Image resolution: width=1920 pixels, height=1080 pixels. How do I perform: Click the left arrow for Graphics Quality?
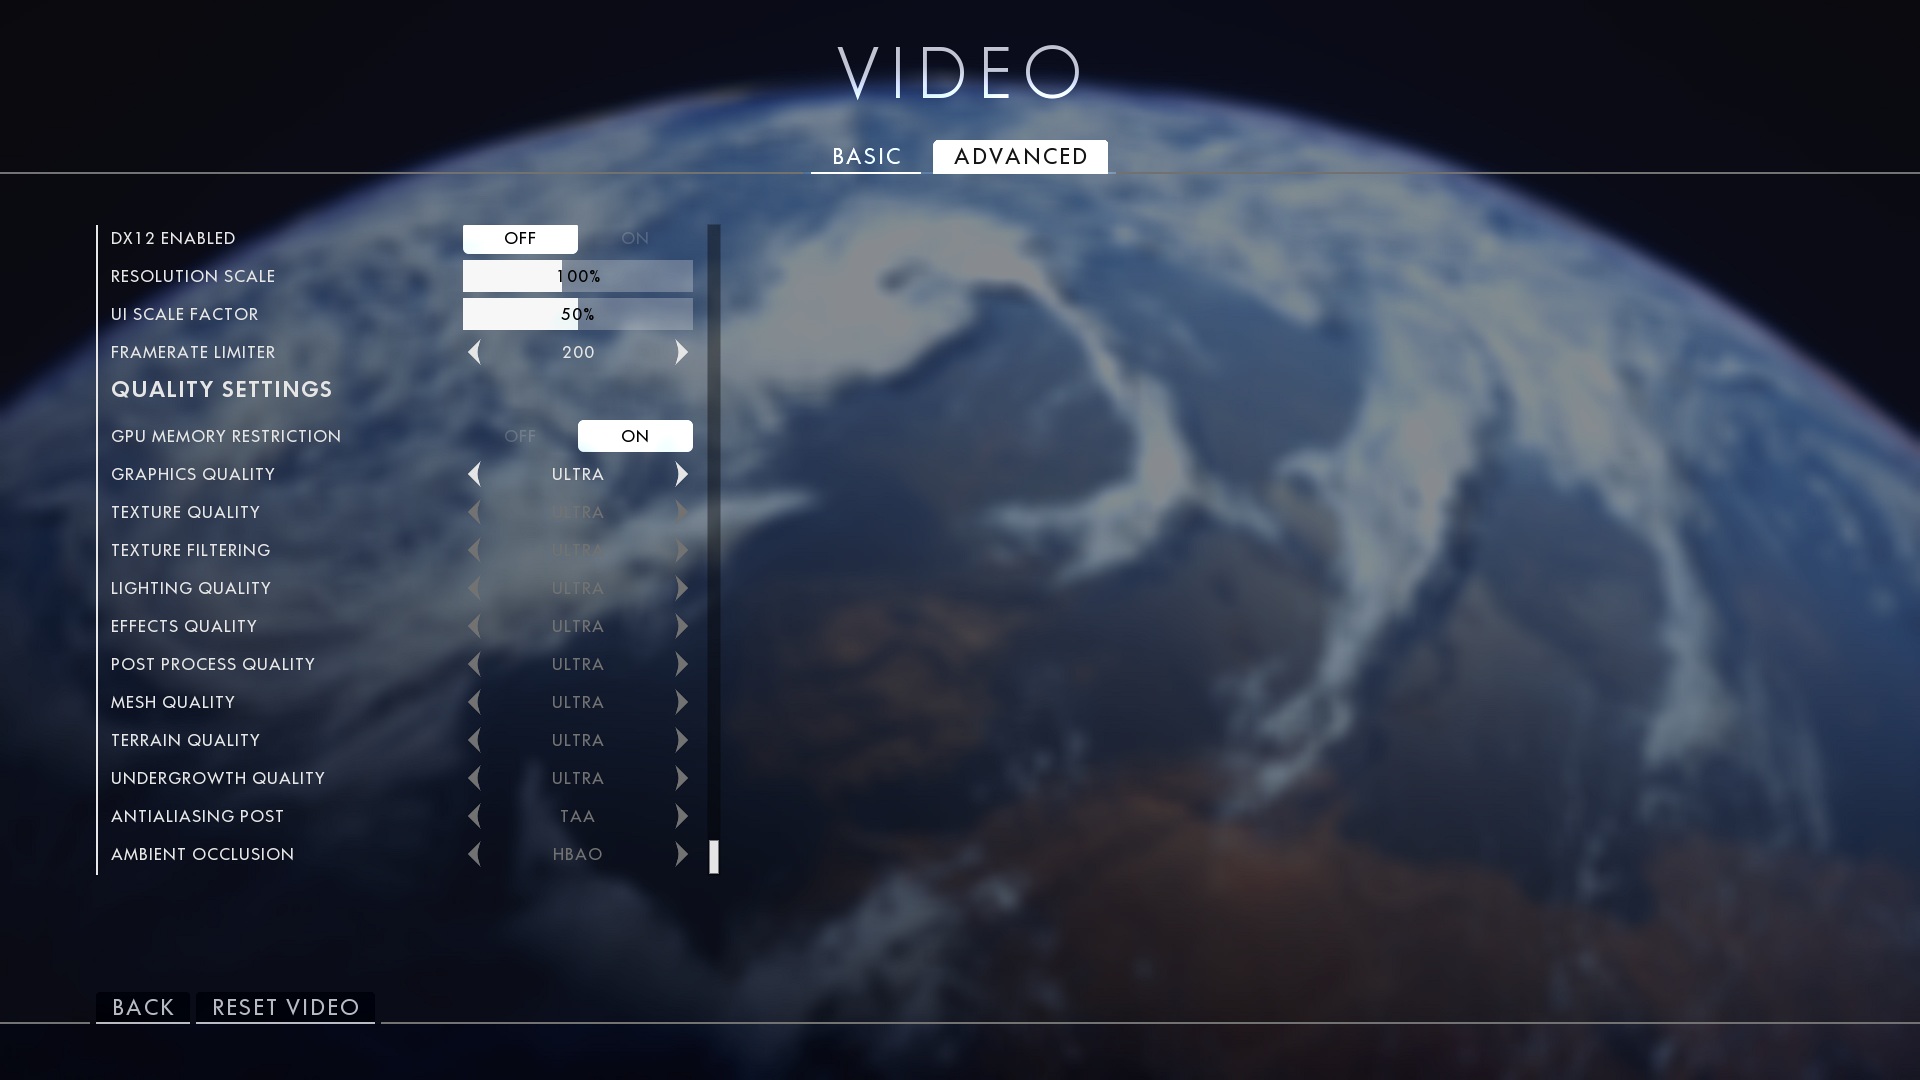[x=475, y=473]
